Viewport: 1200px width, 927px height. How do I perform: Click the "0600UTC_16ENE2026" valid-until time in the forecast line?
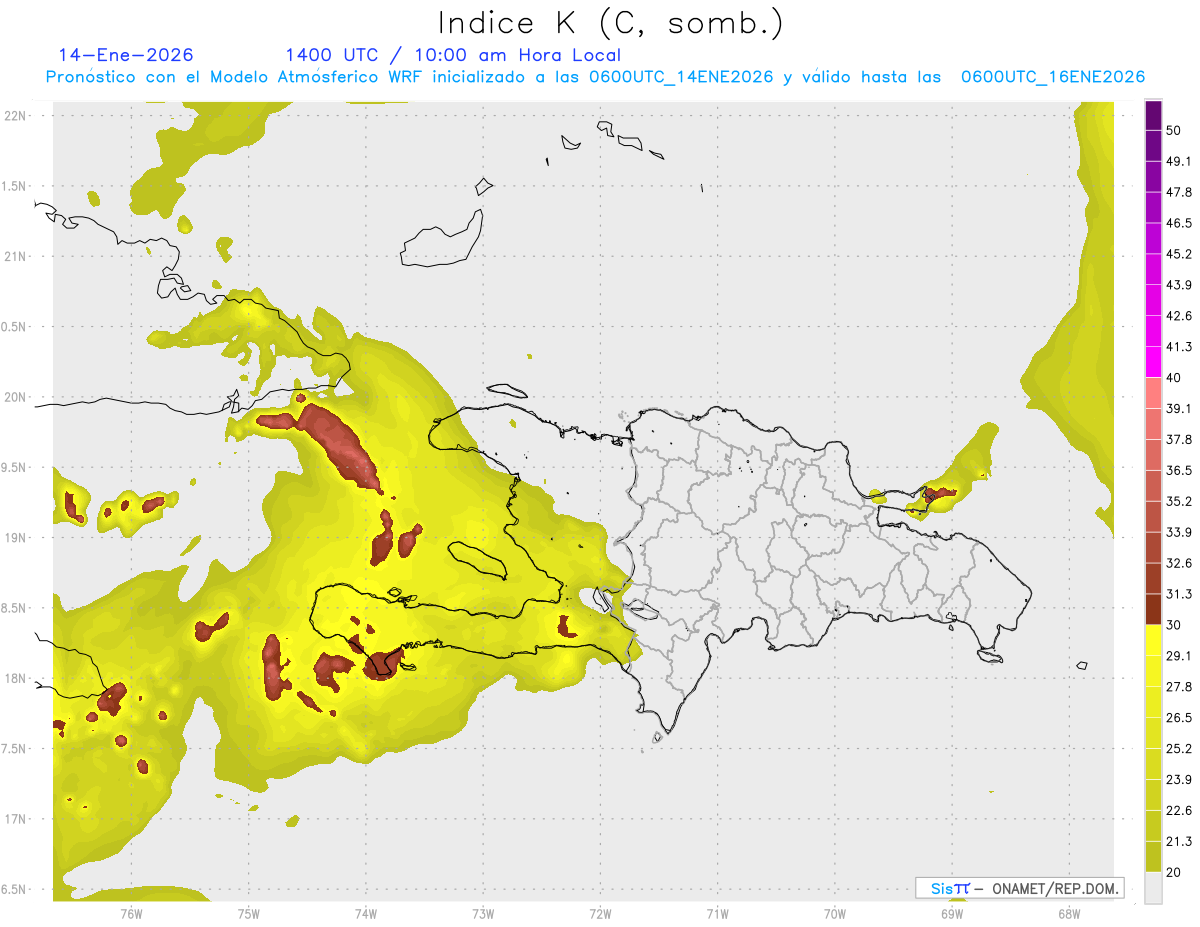1052,77
